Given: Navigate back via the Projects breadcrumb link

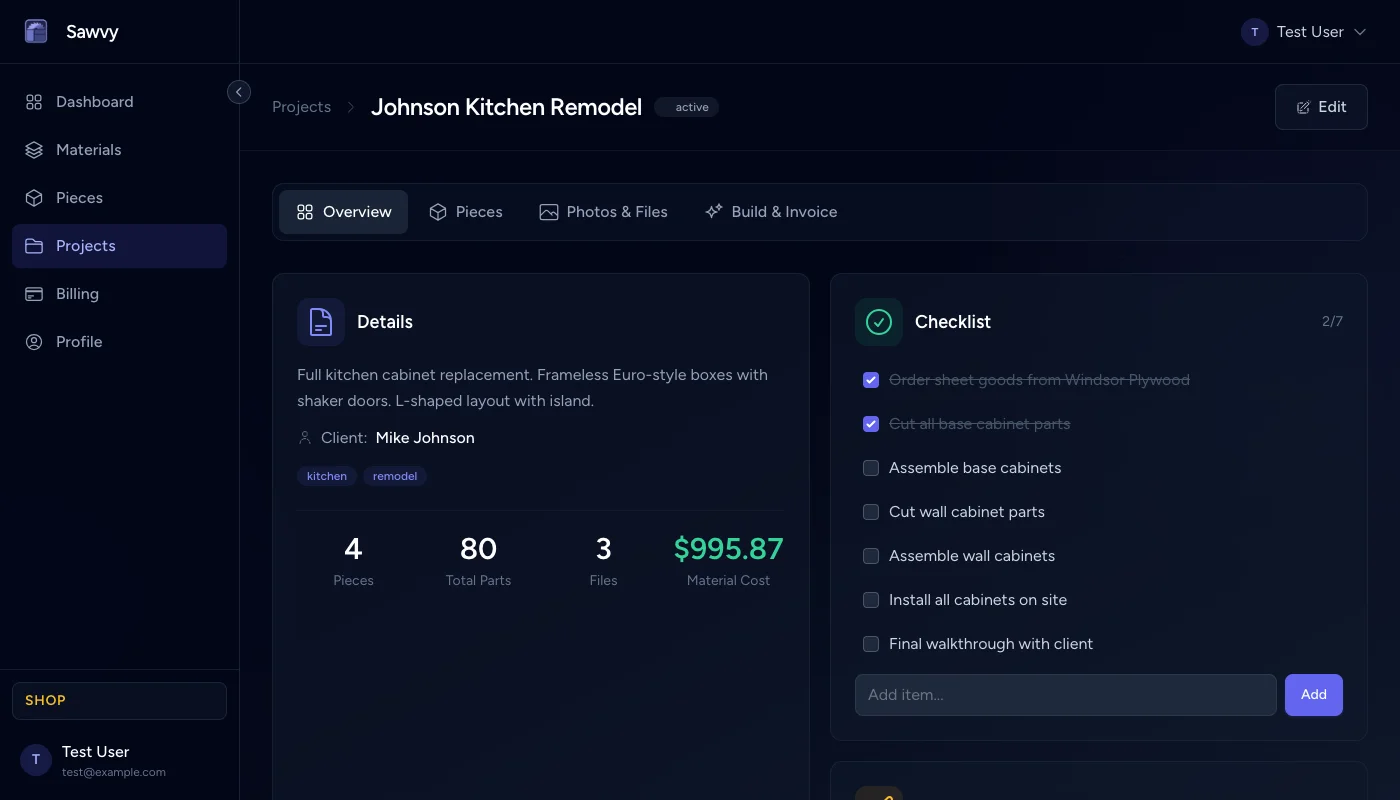Looking at the screenshot, I should pyautogui.click(x=301, y=106).
